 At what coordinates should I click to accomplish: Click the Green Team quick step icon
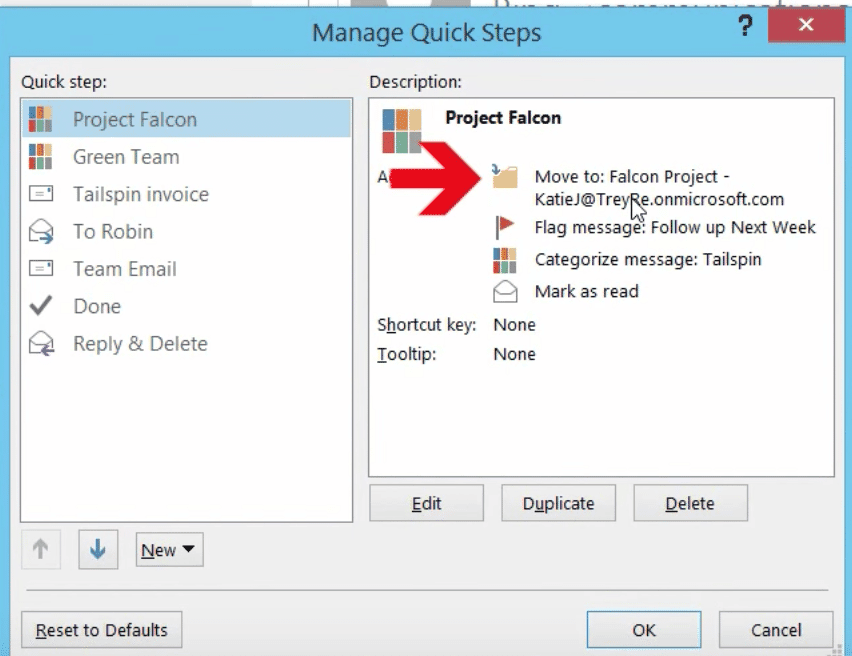point(41,157)
